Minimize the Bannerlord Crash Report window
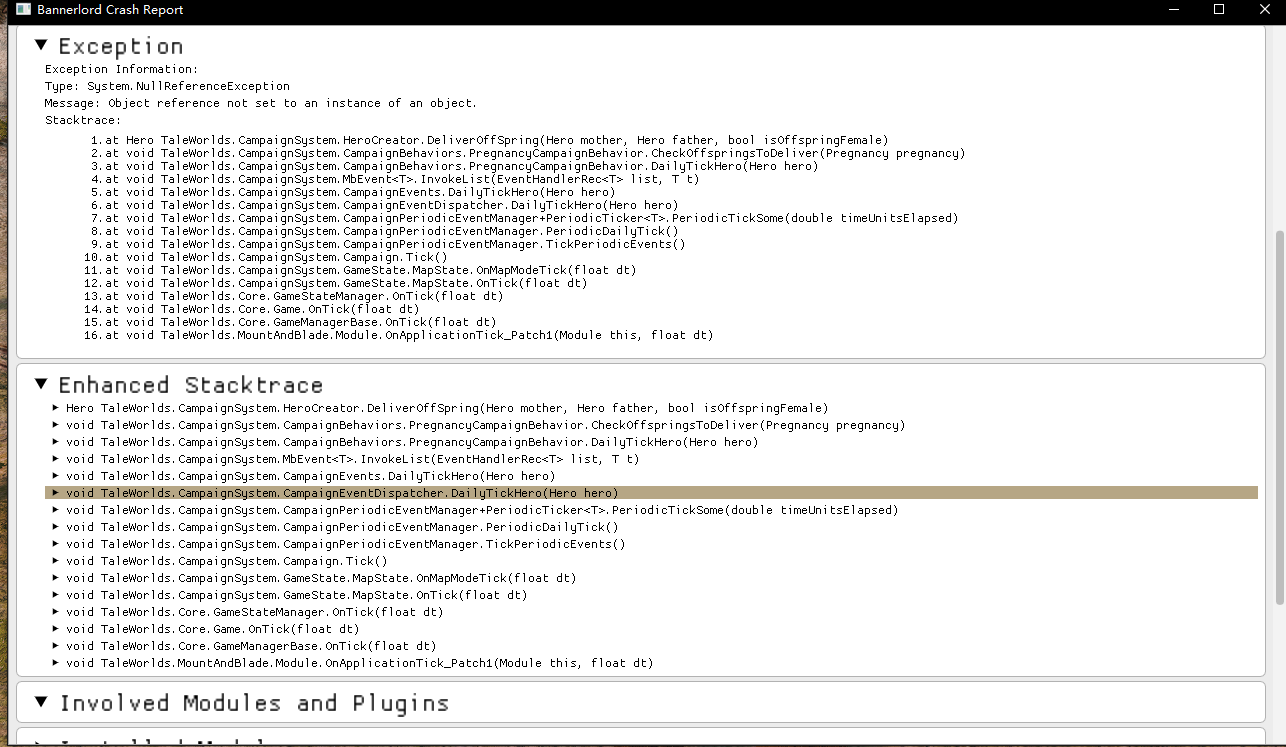Screen dimensions: 1286x747 pyautogui.click(x=1173, y=9)
